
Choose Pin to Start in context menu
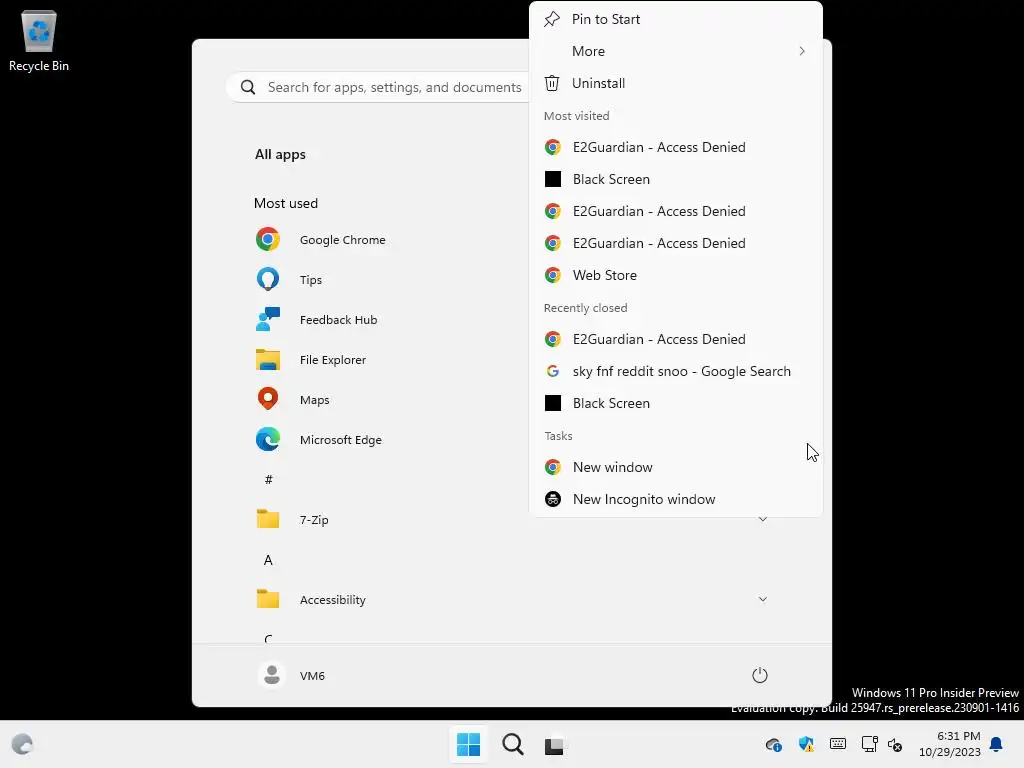[676, 19]
